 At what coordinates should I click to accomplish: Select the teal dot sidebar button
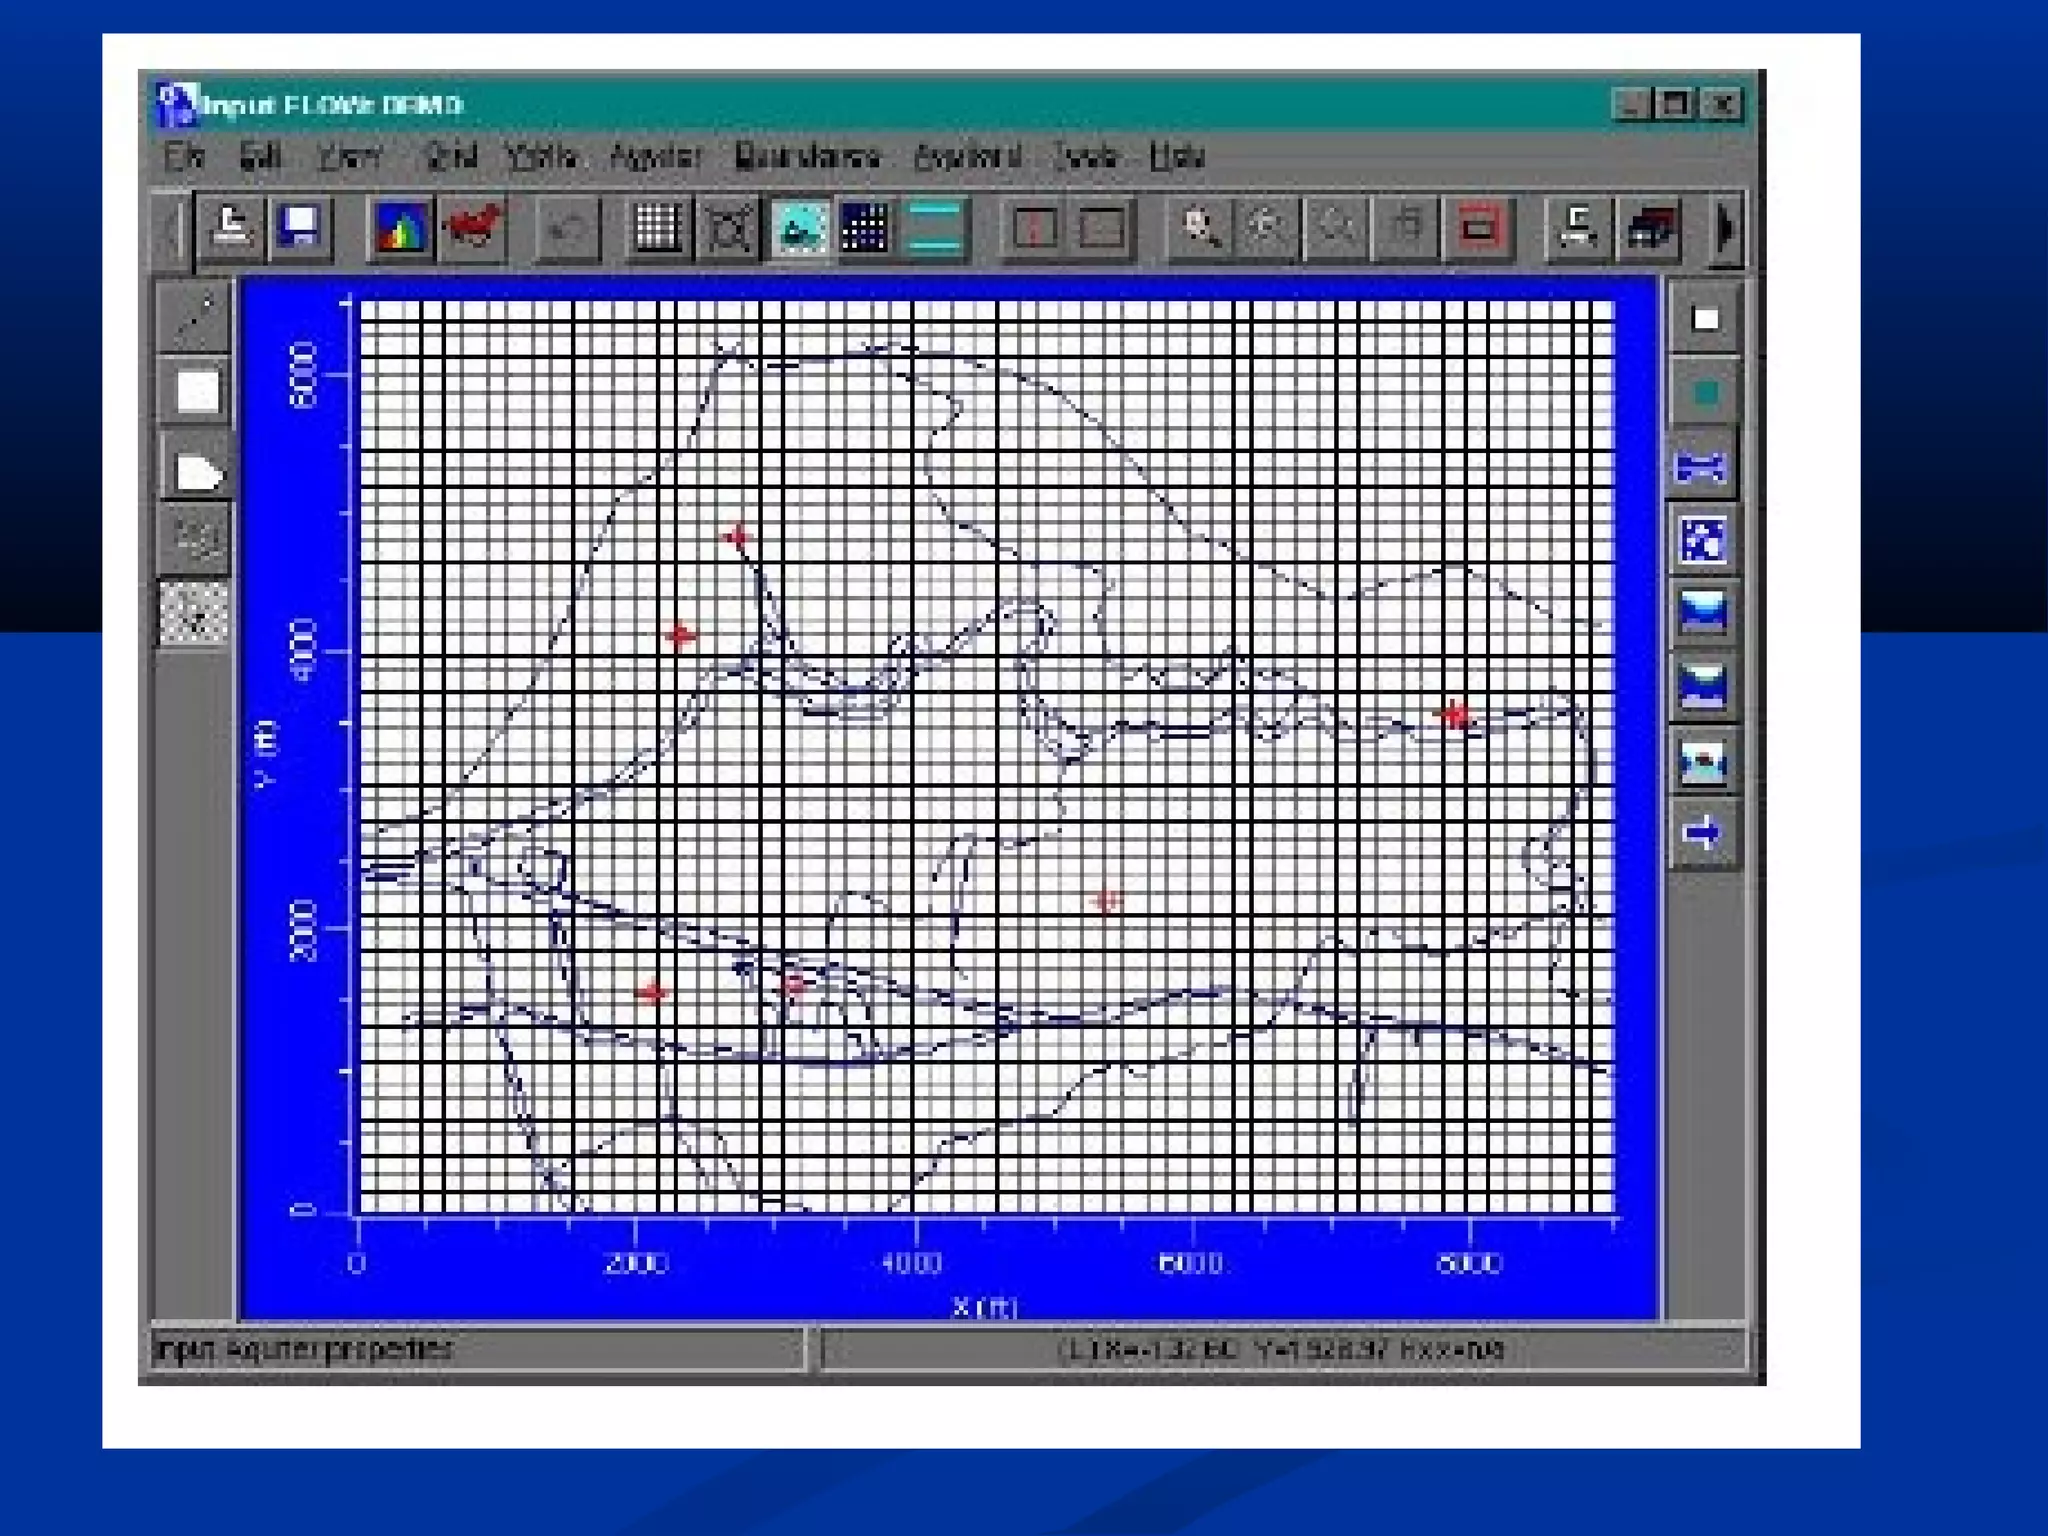[1705, 393]
